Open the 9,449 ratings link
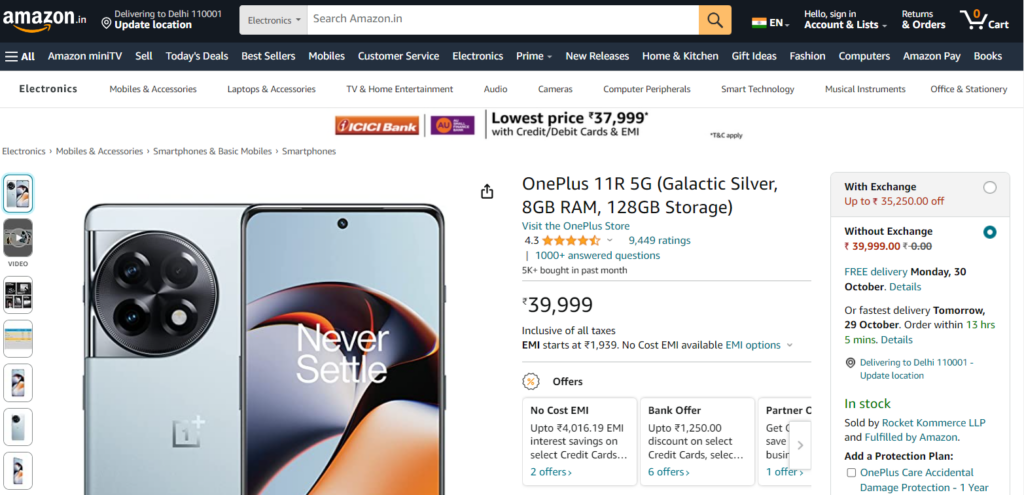 click(659, 240)
